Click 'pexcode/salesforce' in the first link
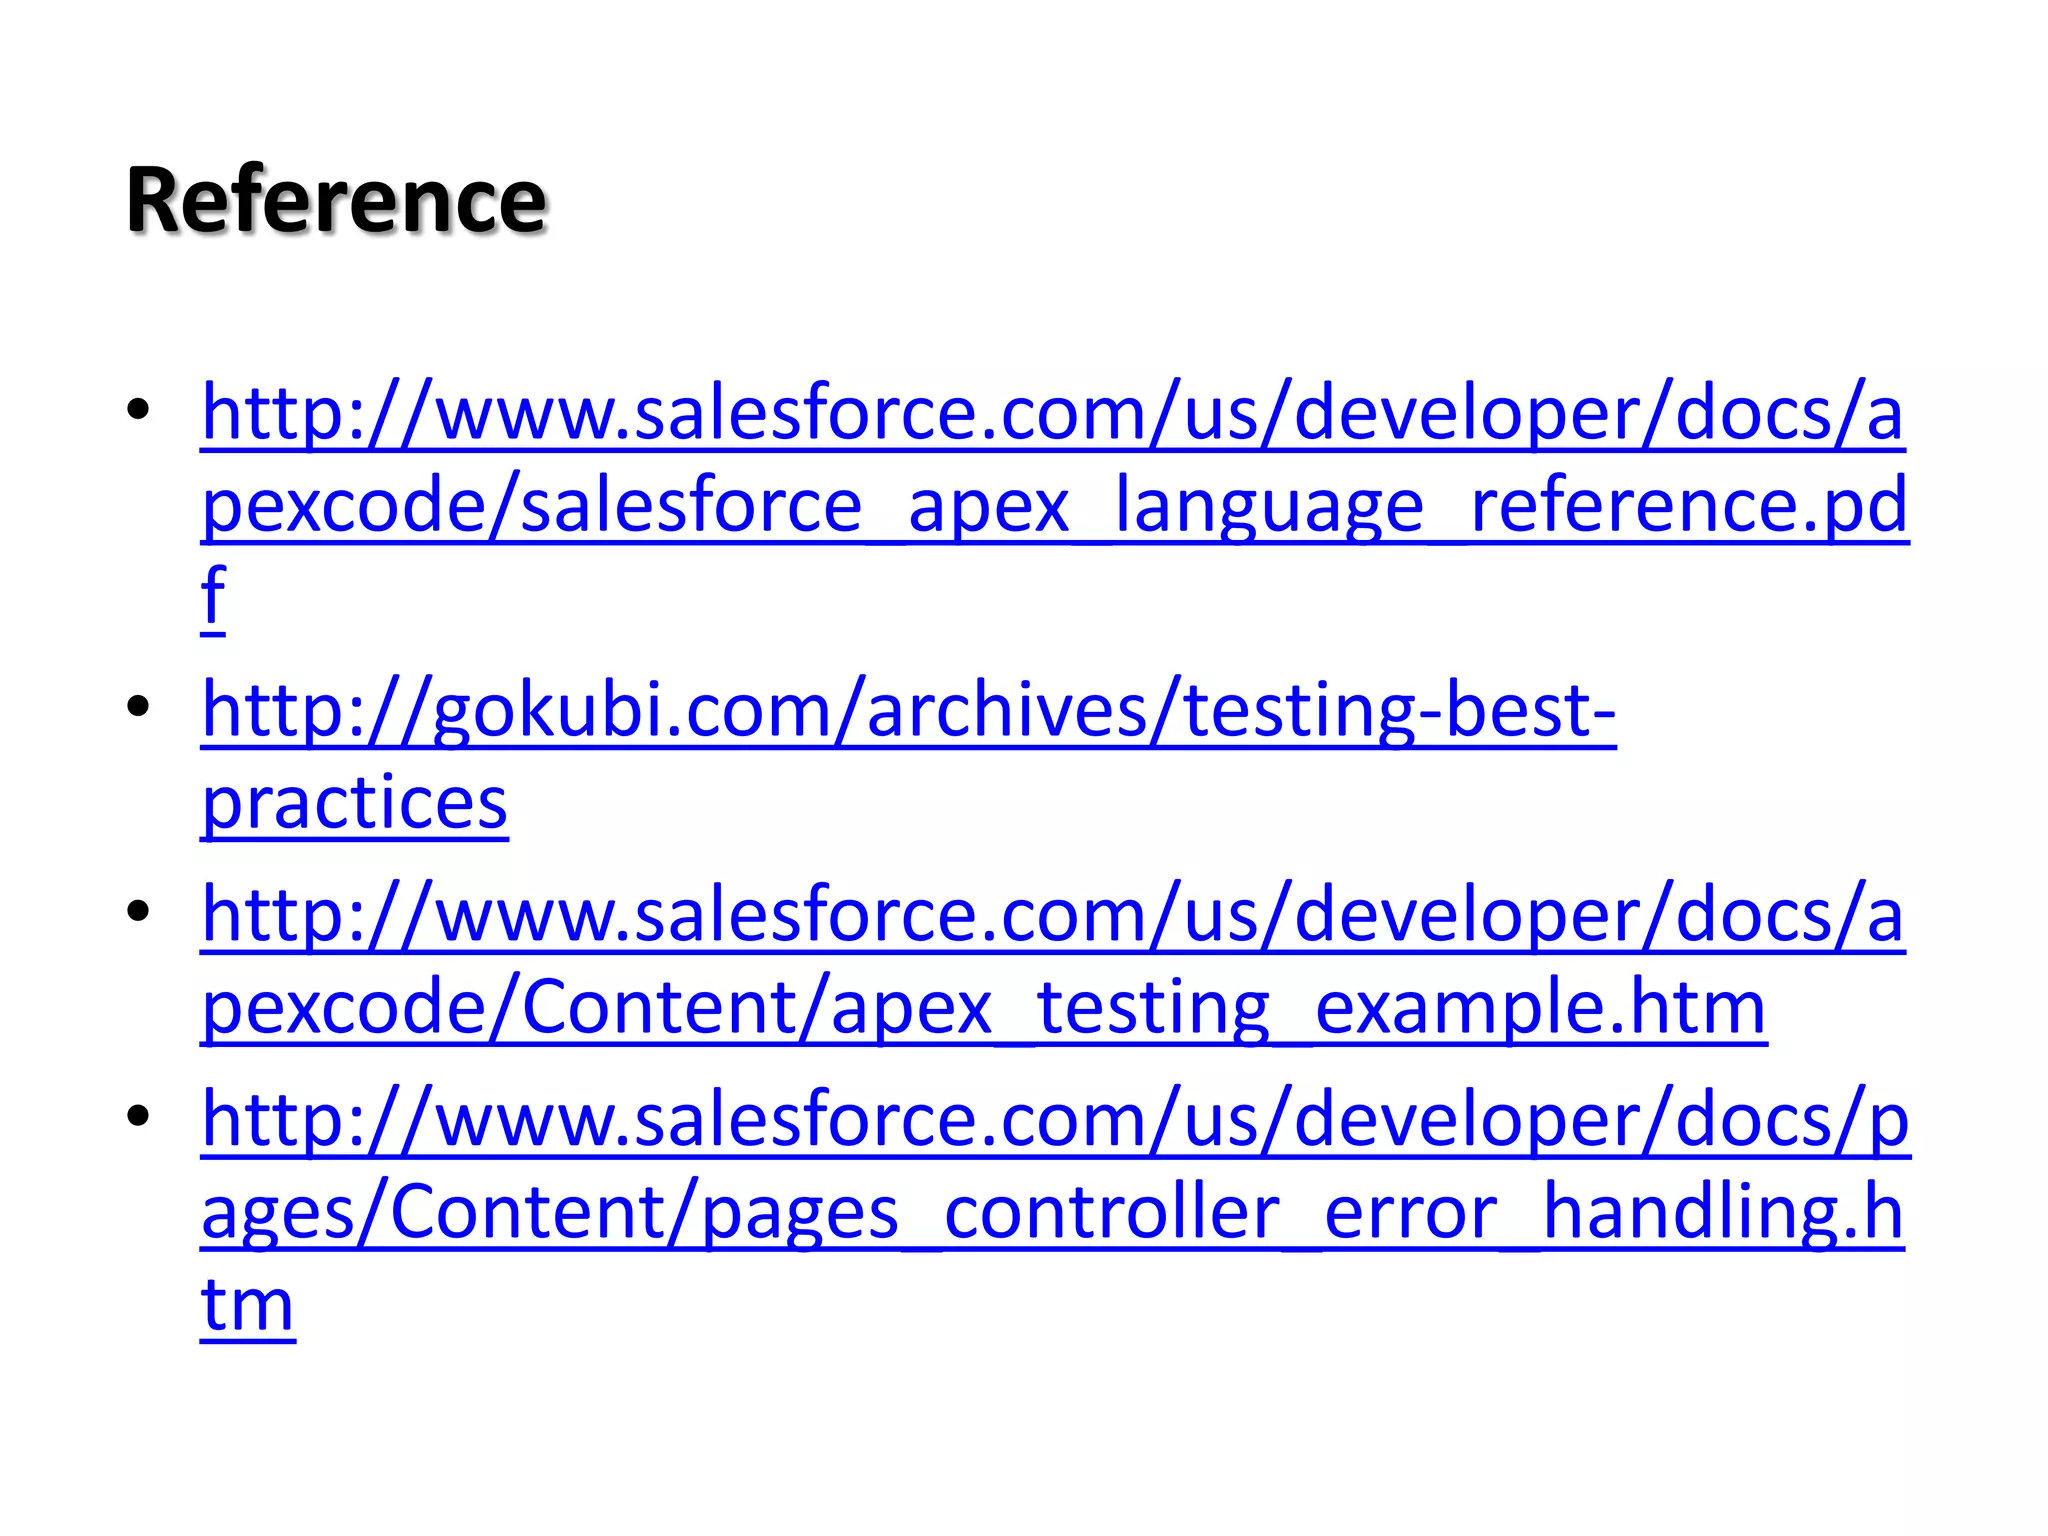This screenshot has height=1536, width=2048. pos(532,506)
